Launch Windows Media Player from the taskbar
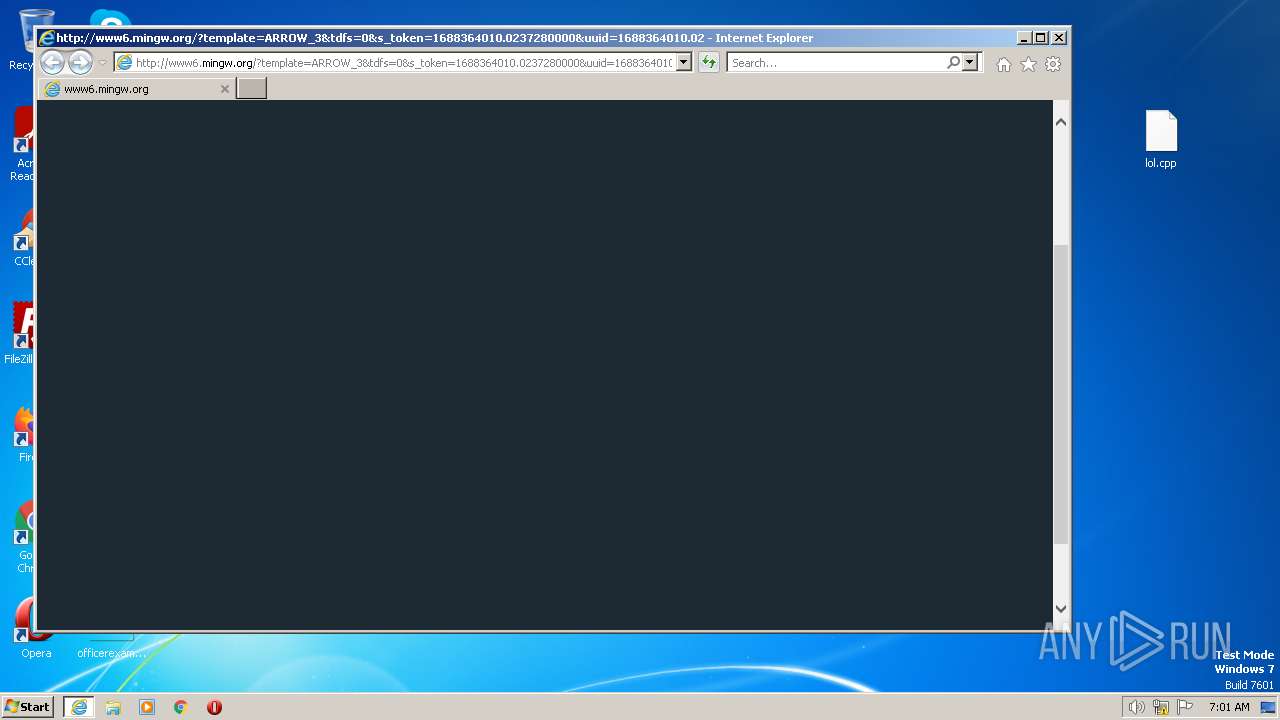Image resolution: width=1280 pixels, height=720 pixels. click(x=147, y=707)
